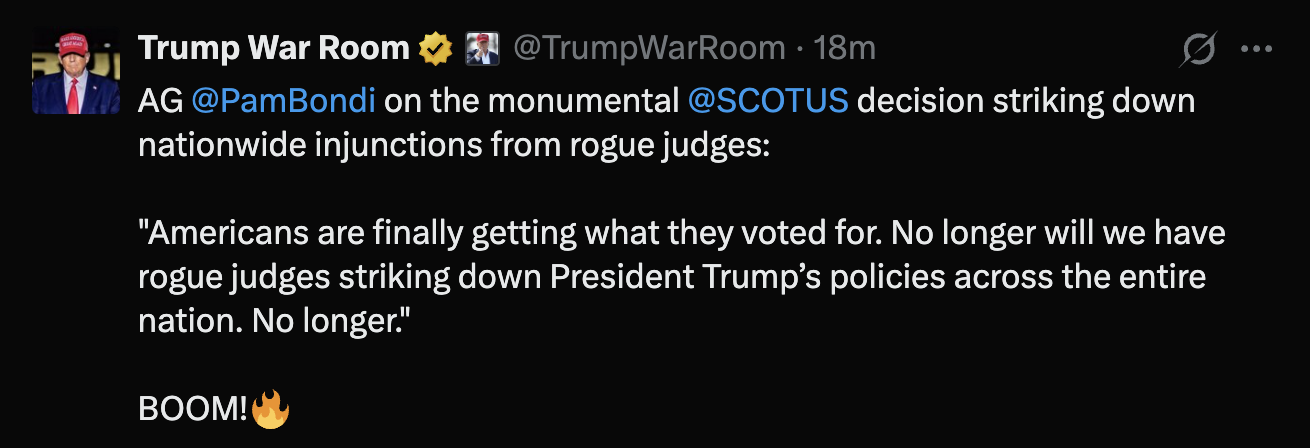This screenshot has height=448, width=1310.
Task: Click the word BOOM! in the post
Action: 193,410
